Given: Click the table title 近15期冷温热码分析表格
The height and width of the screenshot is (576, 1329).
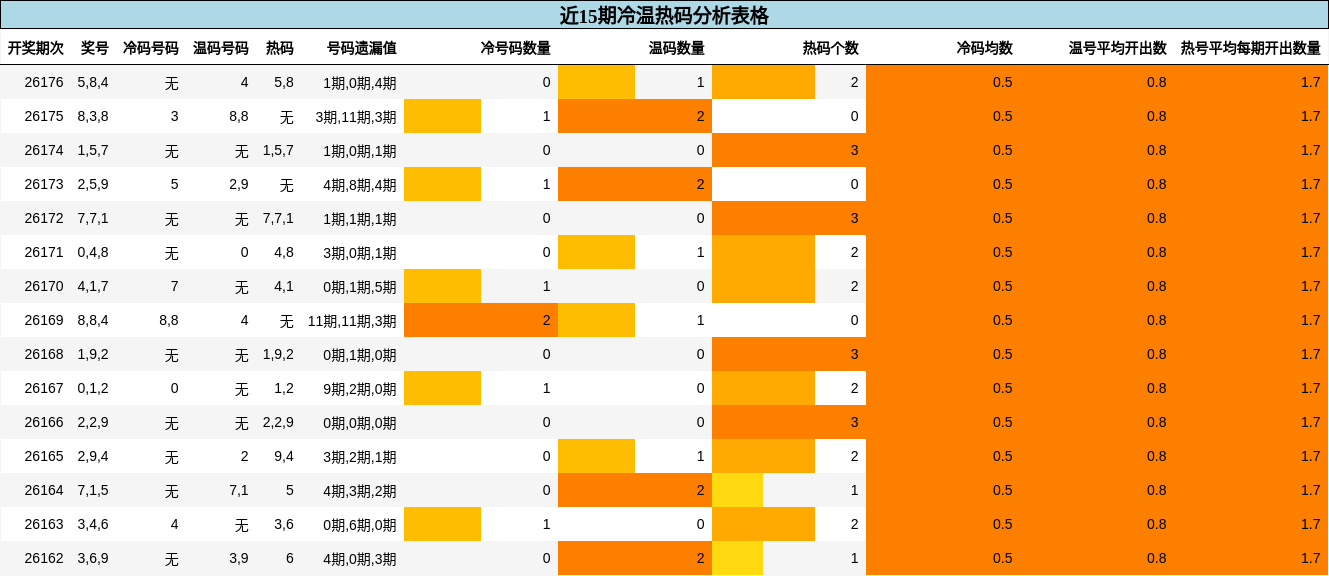Looking at the screenshot, I should click(x=664, y=15).
